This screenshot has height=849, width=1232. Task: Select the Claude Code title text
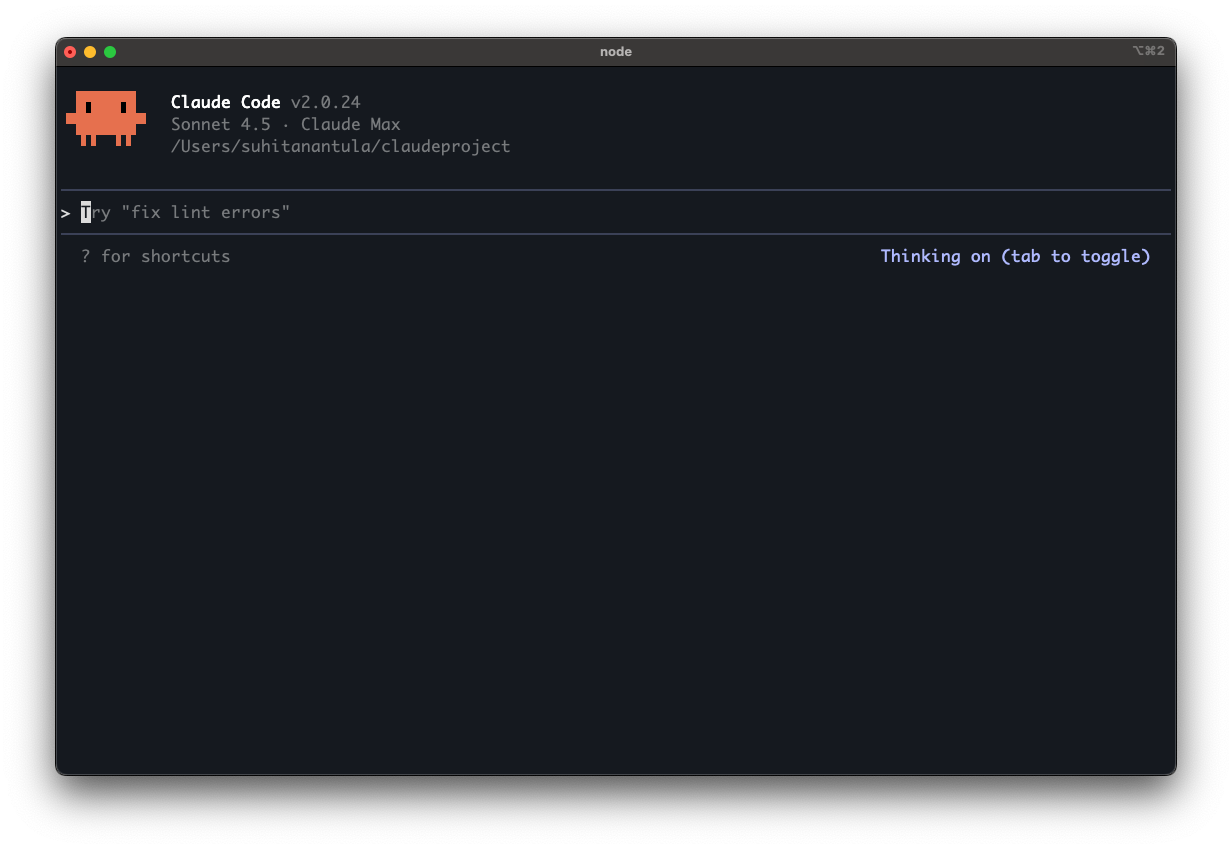pyautogui.click(x=225, y=101)
